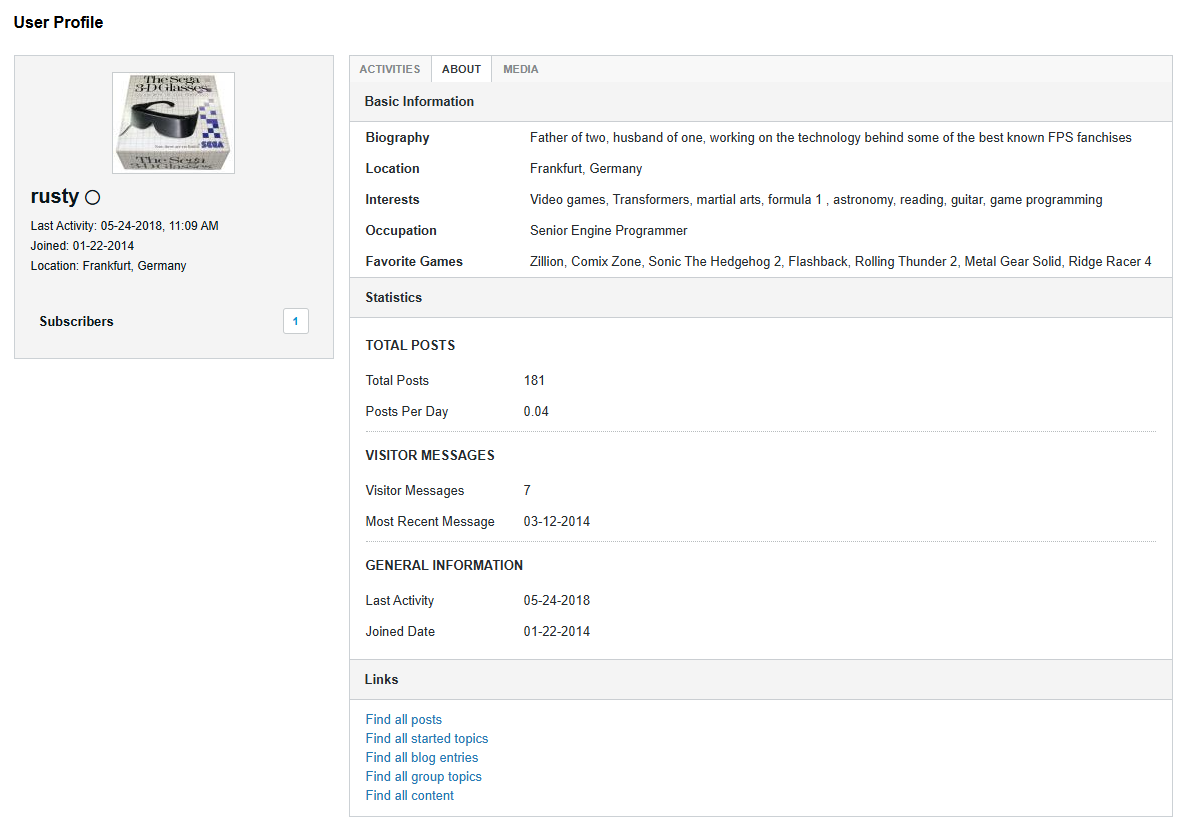
Task: Follow the Find all group topics link
Action: point(423,776)
